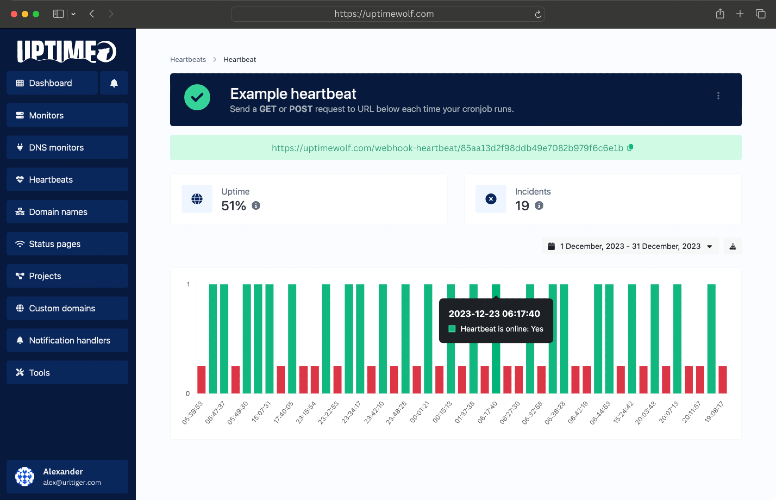776x500 pixels.
Task: Go to Status pages in the sidebar
Action: [x=67, y=244]
